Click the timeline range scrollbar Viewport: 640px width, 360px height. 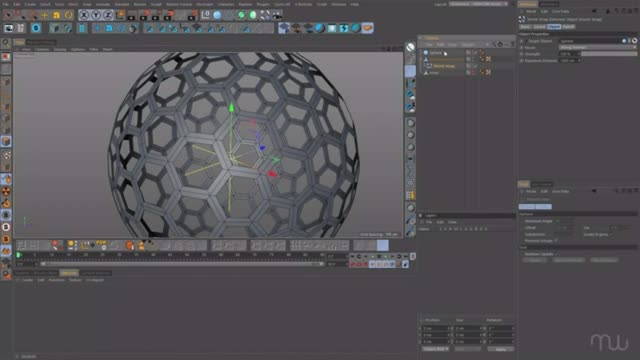181,264
